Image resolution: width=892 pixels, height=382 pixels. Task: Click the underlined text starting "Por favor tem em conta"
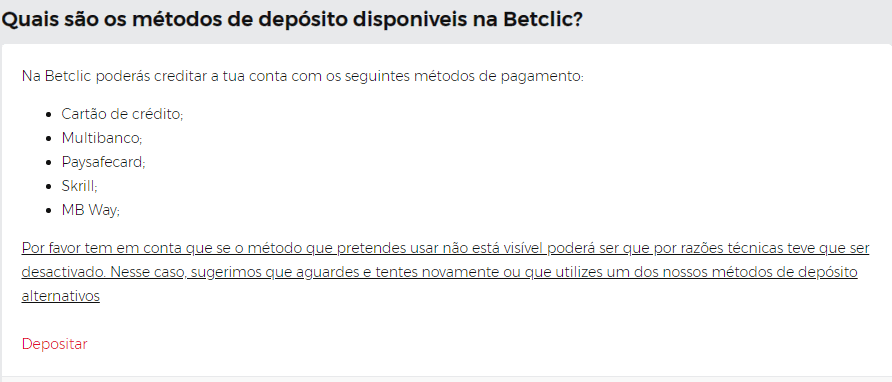tap(445, 248)
